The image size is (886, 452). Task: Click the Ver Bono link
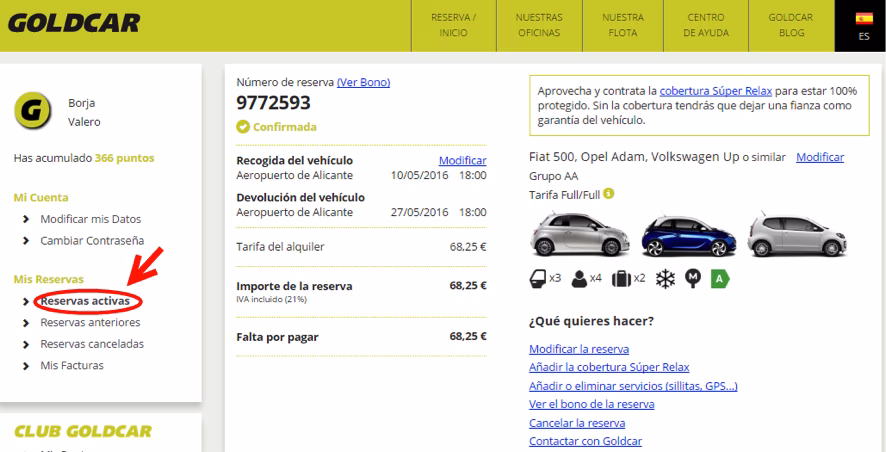(363, 82)
